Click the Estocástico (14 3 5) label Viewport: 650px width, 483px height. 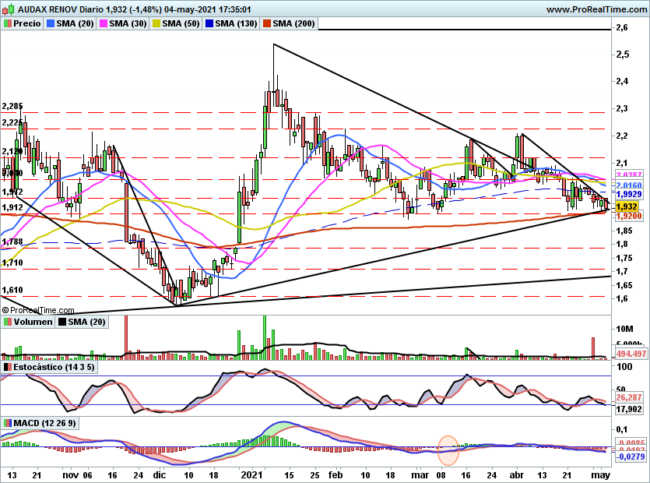[x=53, y=367]
